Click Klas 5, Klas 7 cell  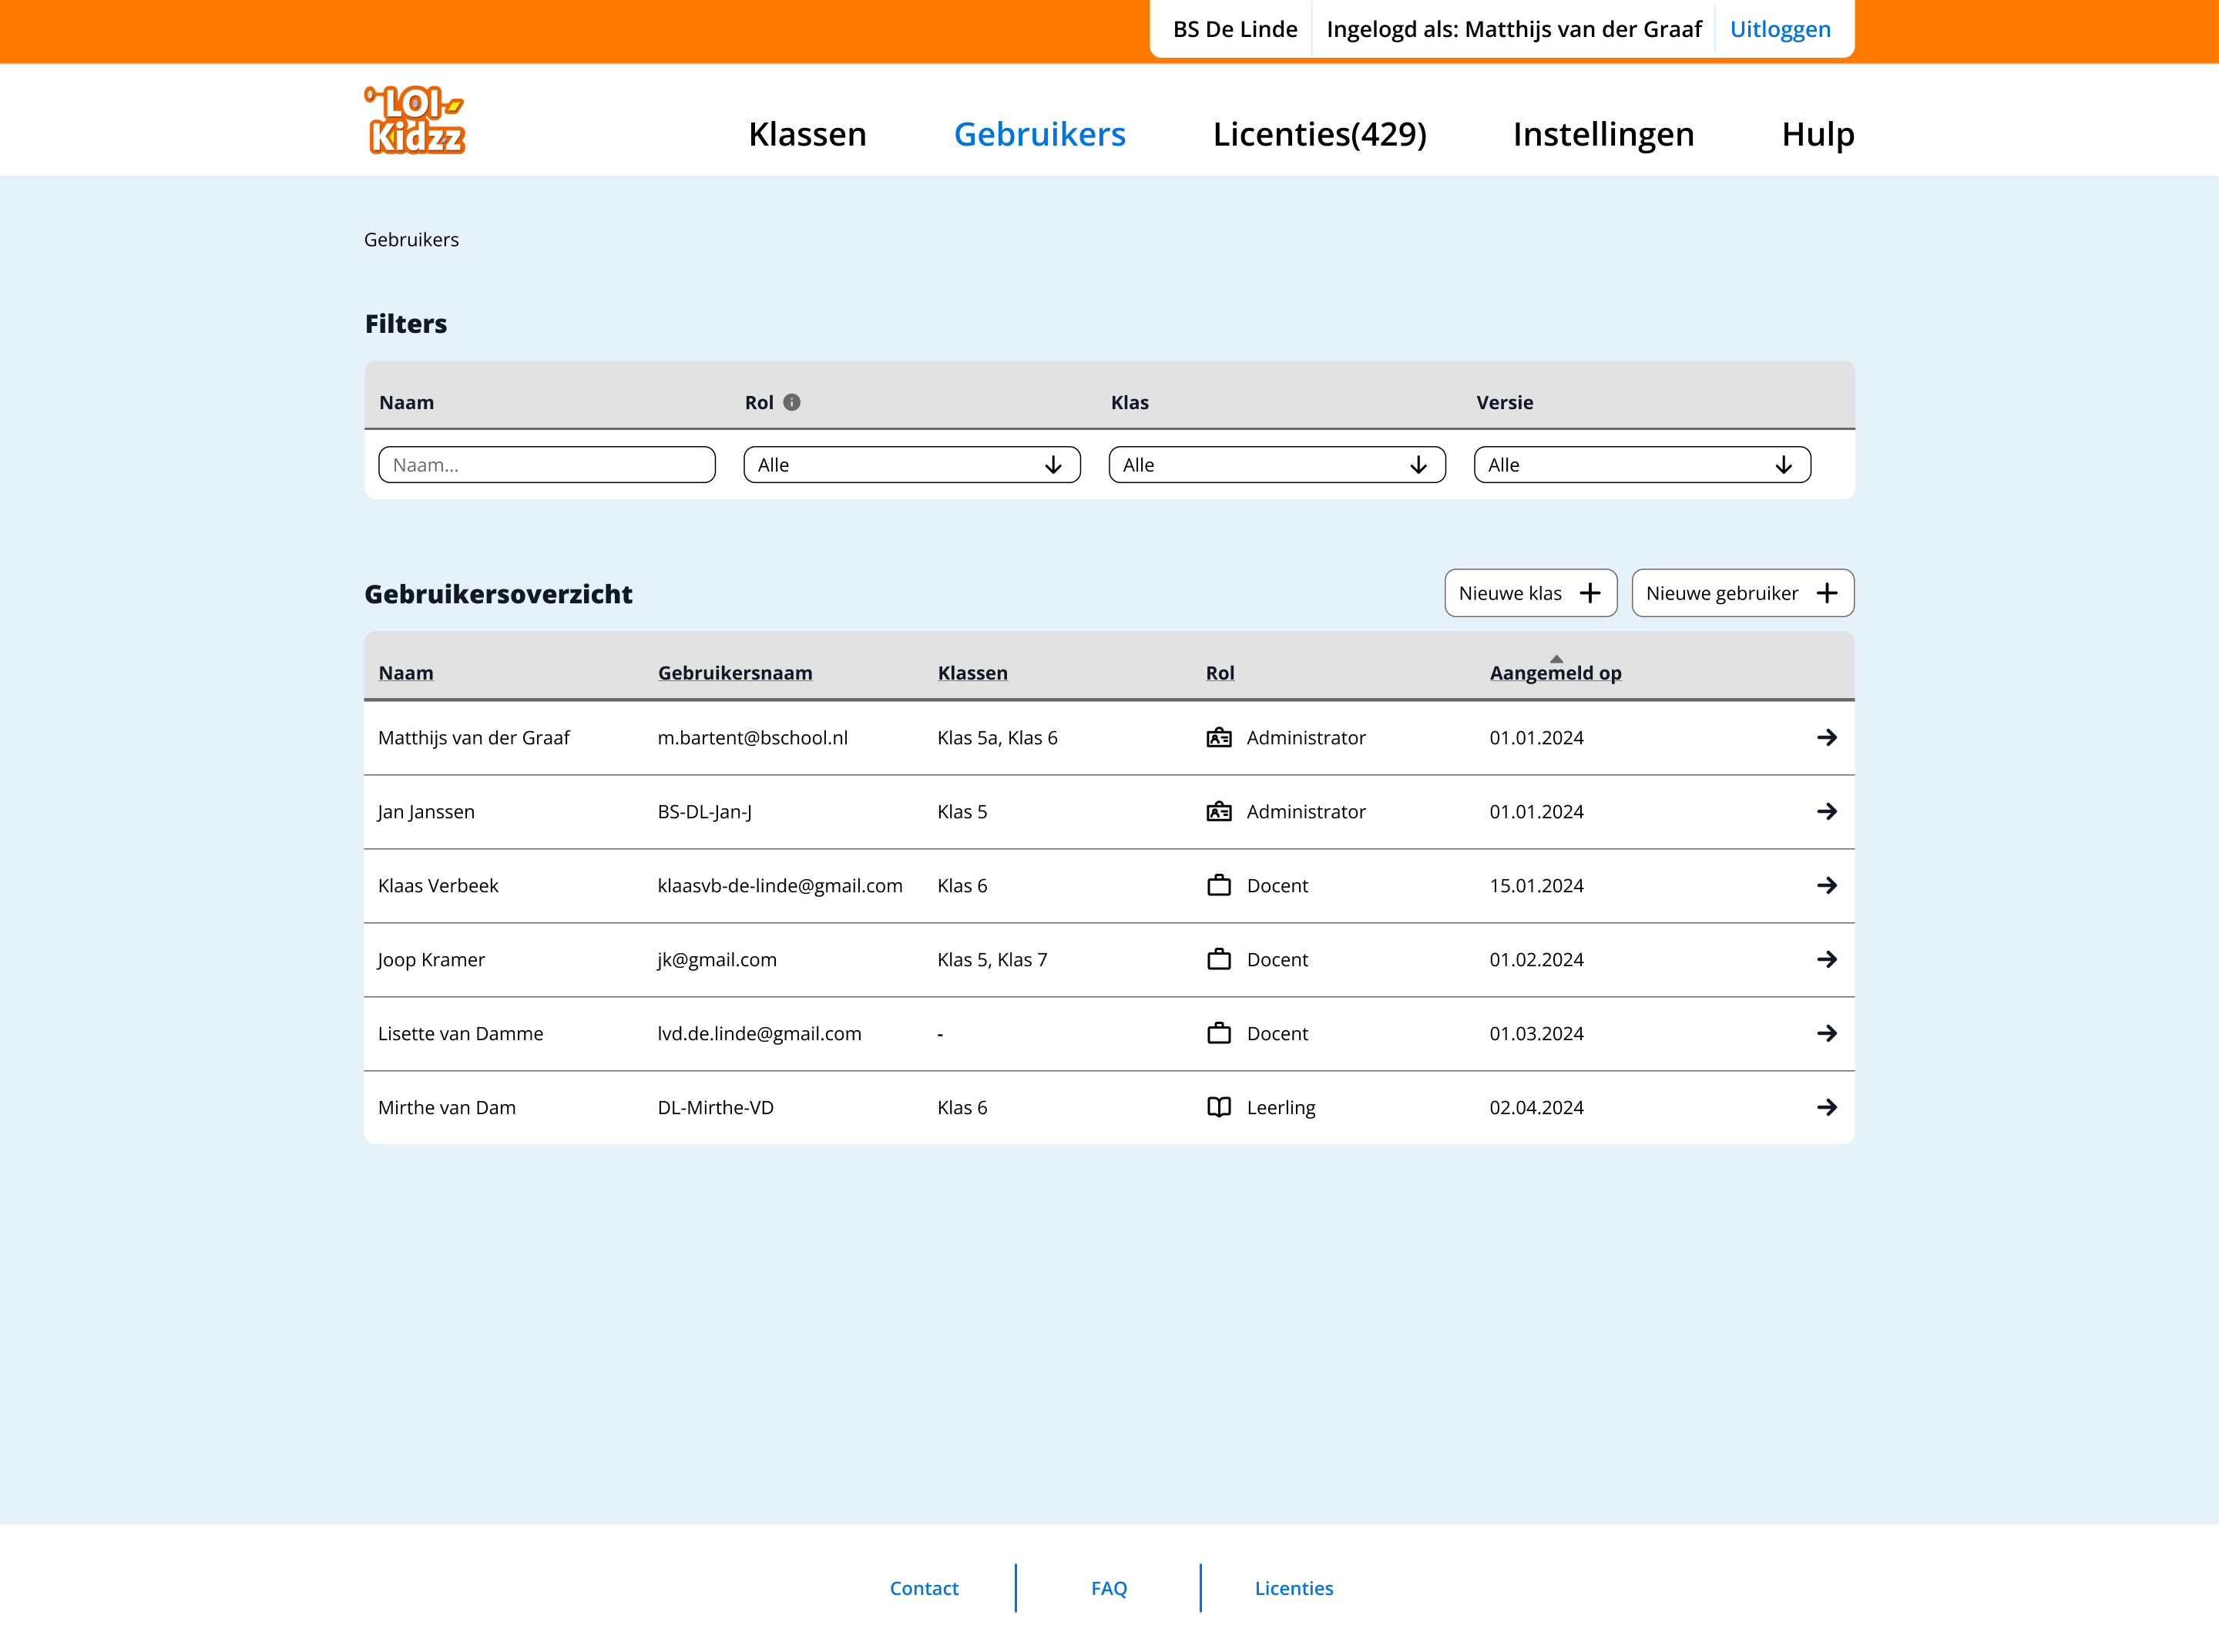pos(992,959)
